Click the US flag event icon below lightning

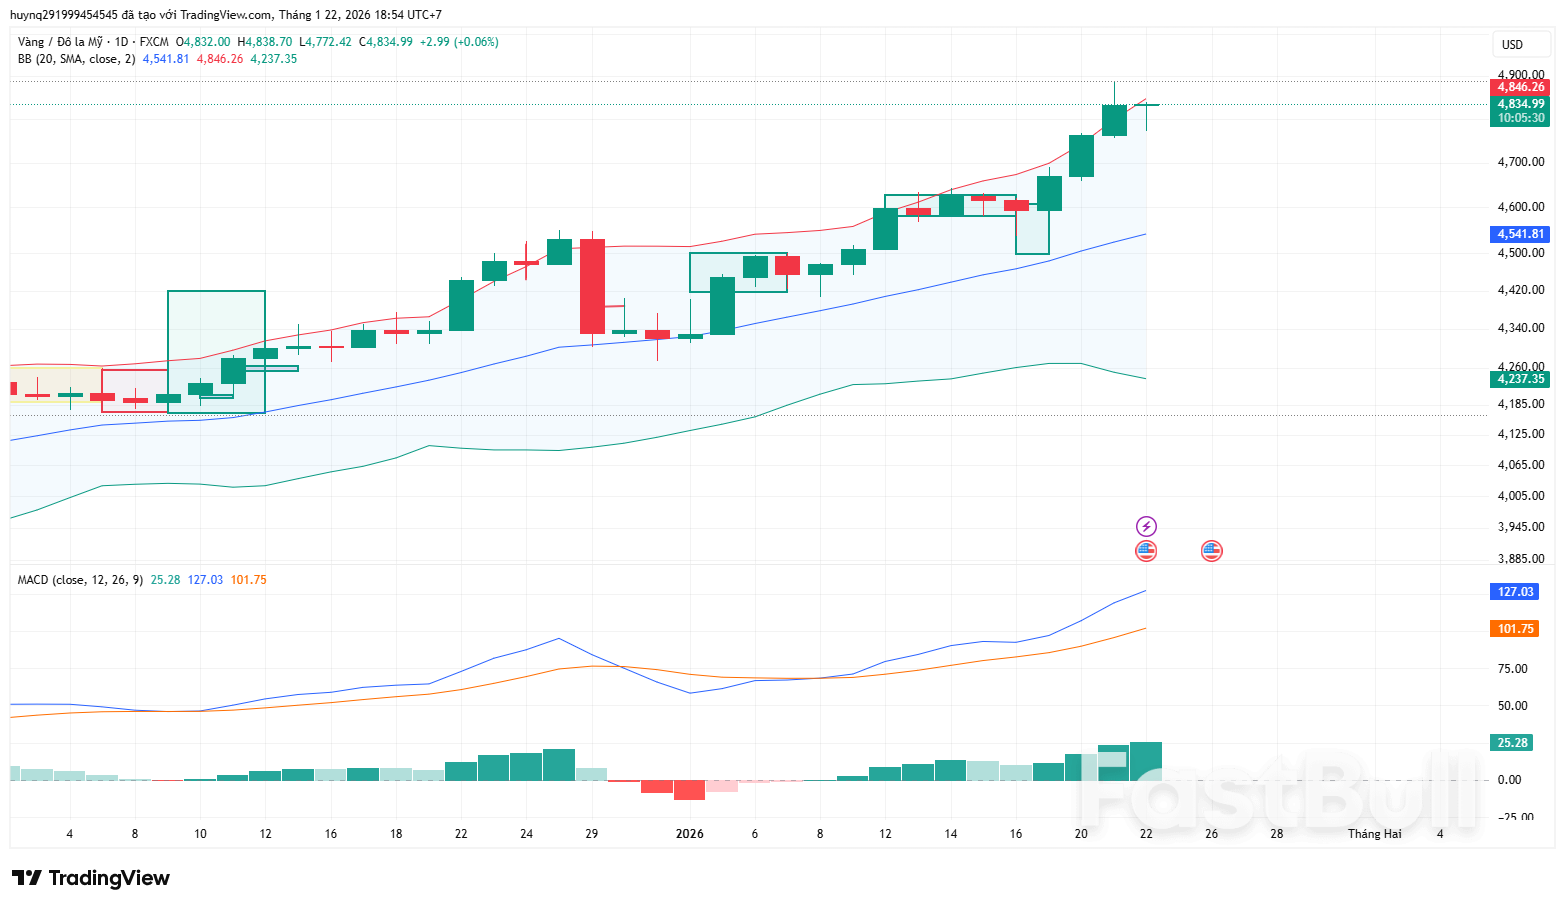(x=1146, y=551)
